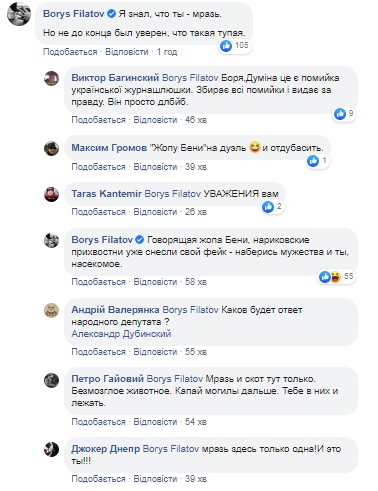Reply to Джокер Днепр's comment with Відповісти
378x491 pixels.
tap(155, 479)
